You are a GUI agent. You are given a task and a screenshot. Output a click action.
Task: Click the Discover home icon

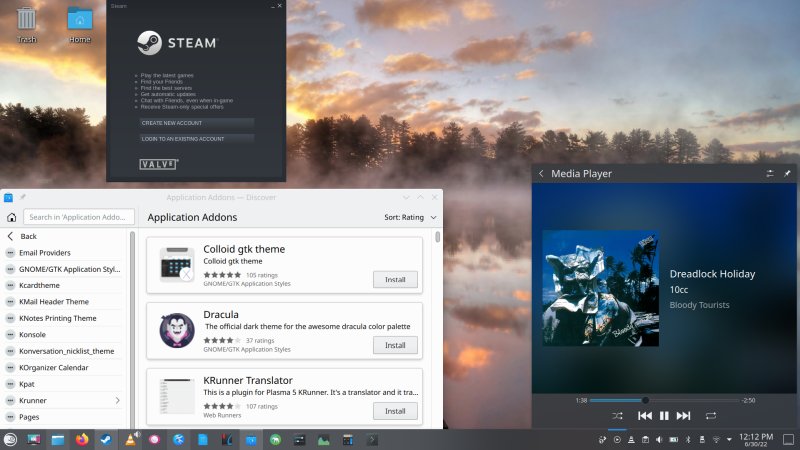11,217
